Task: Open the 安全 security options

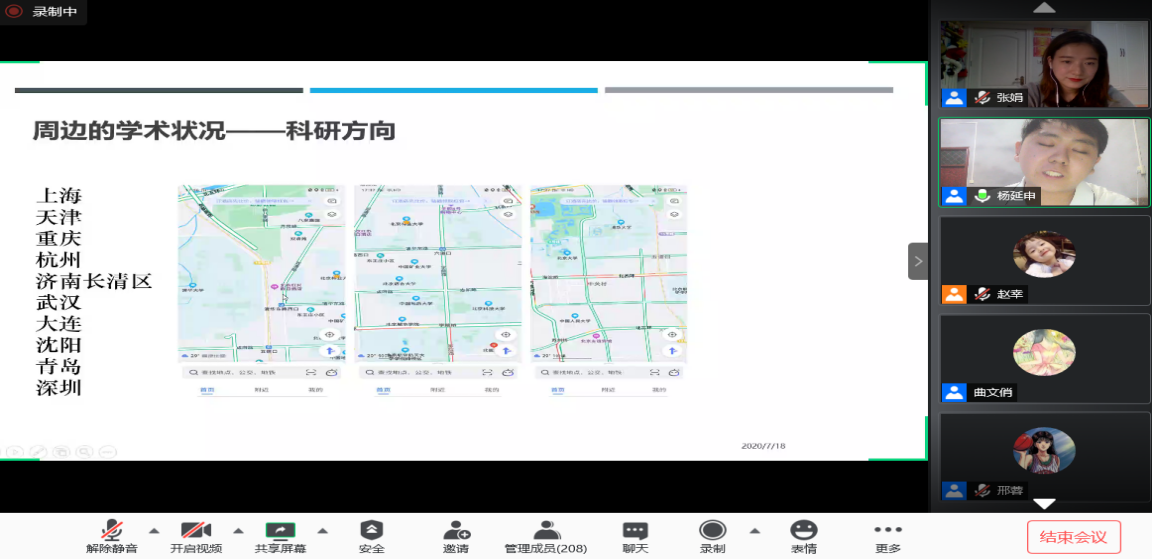Action: tap(371, 535)
